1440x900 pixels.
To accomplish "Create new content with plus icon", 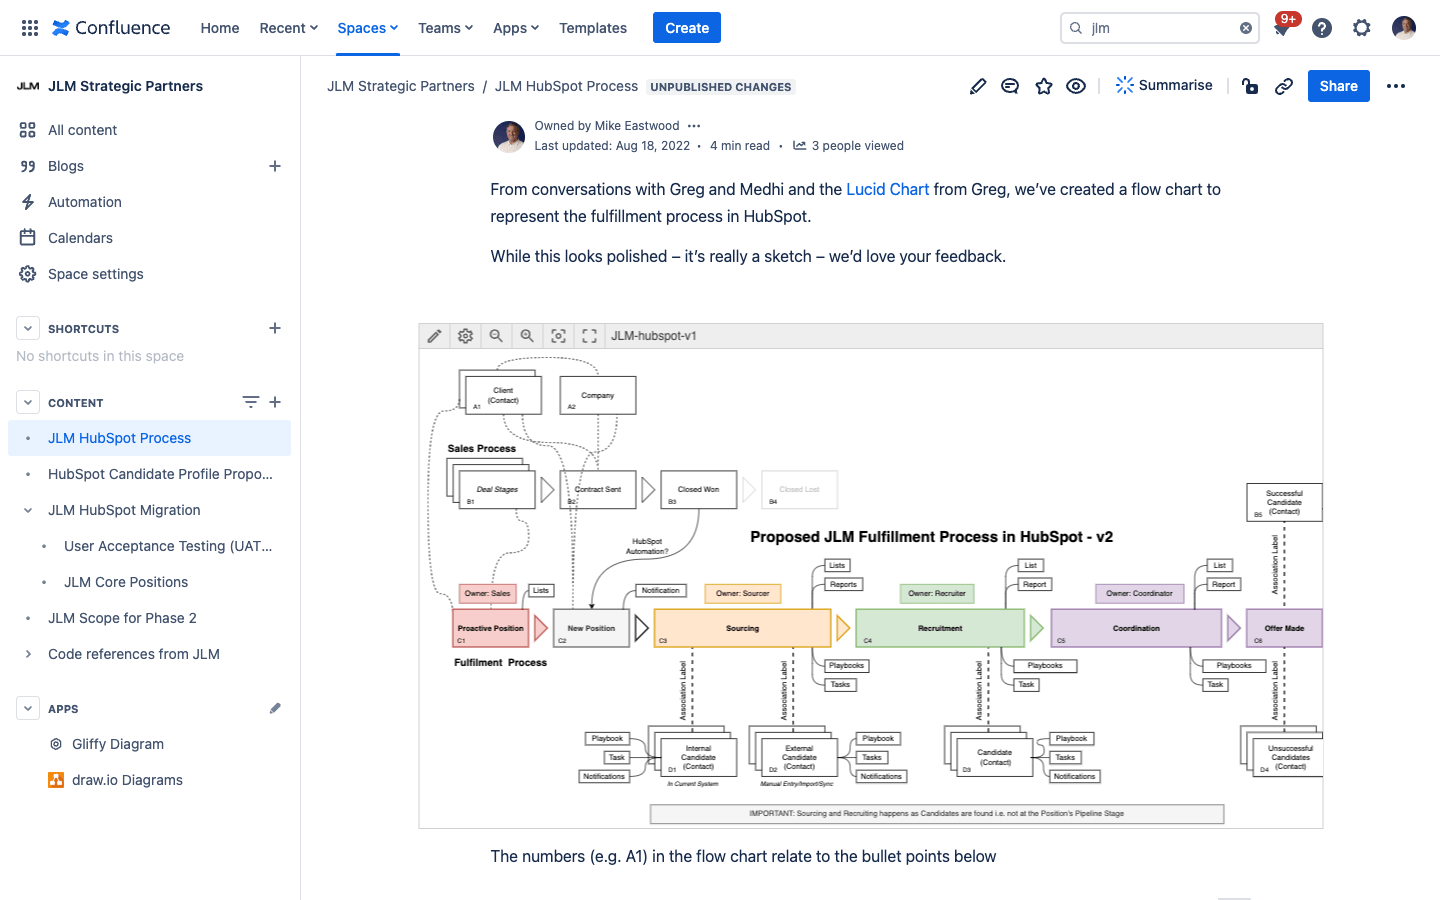I will [275, 402].
